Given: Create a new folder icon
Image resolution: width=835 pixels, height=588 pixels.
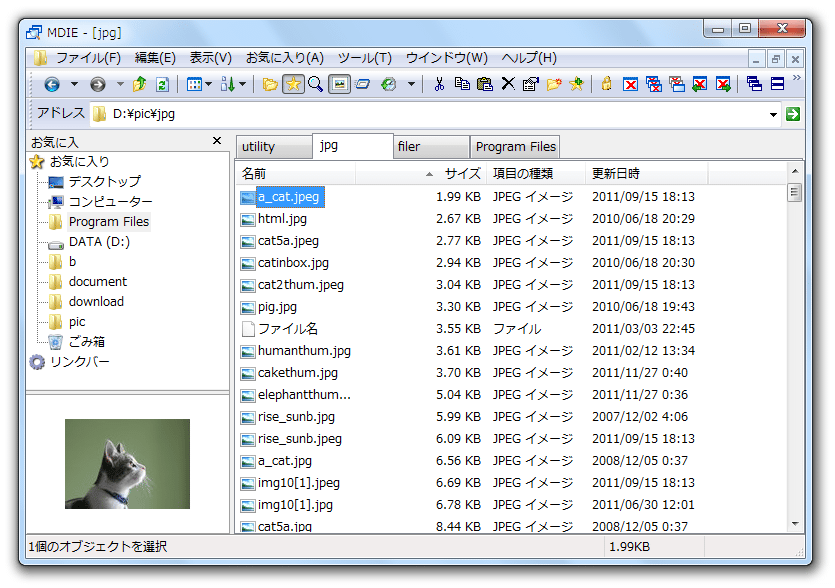Looking at the screenshot, I should click(x=554, y=84).
